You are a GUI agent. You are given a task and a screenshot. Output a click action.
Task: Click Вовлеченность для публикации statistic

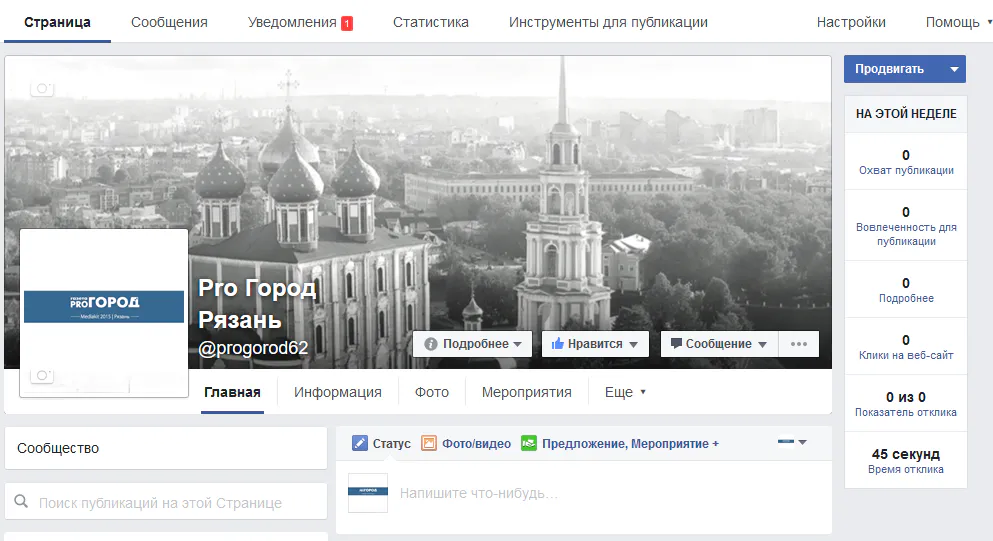(x=906, y=226)
